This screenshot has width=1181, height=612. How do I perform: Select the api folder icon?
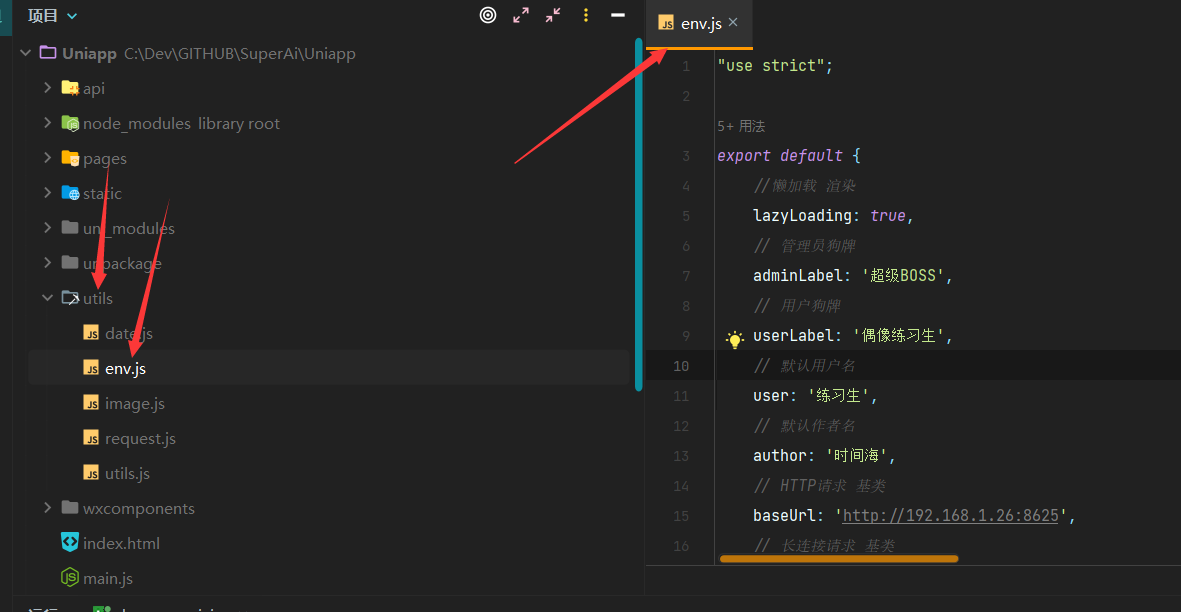coord(70,88)
